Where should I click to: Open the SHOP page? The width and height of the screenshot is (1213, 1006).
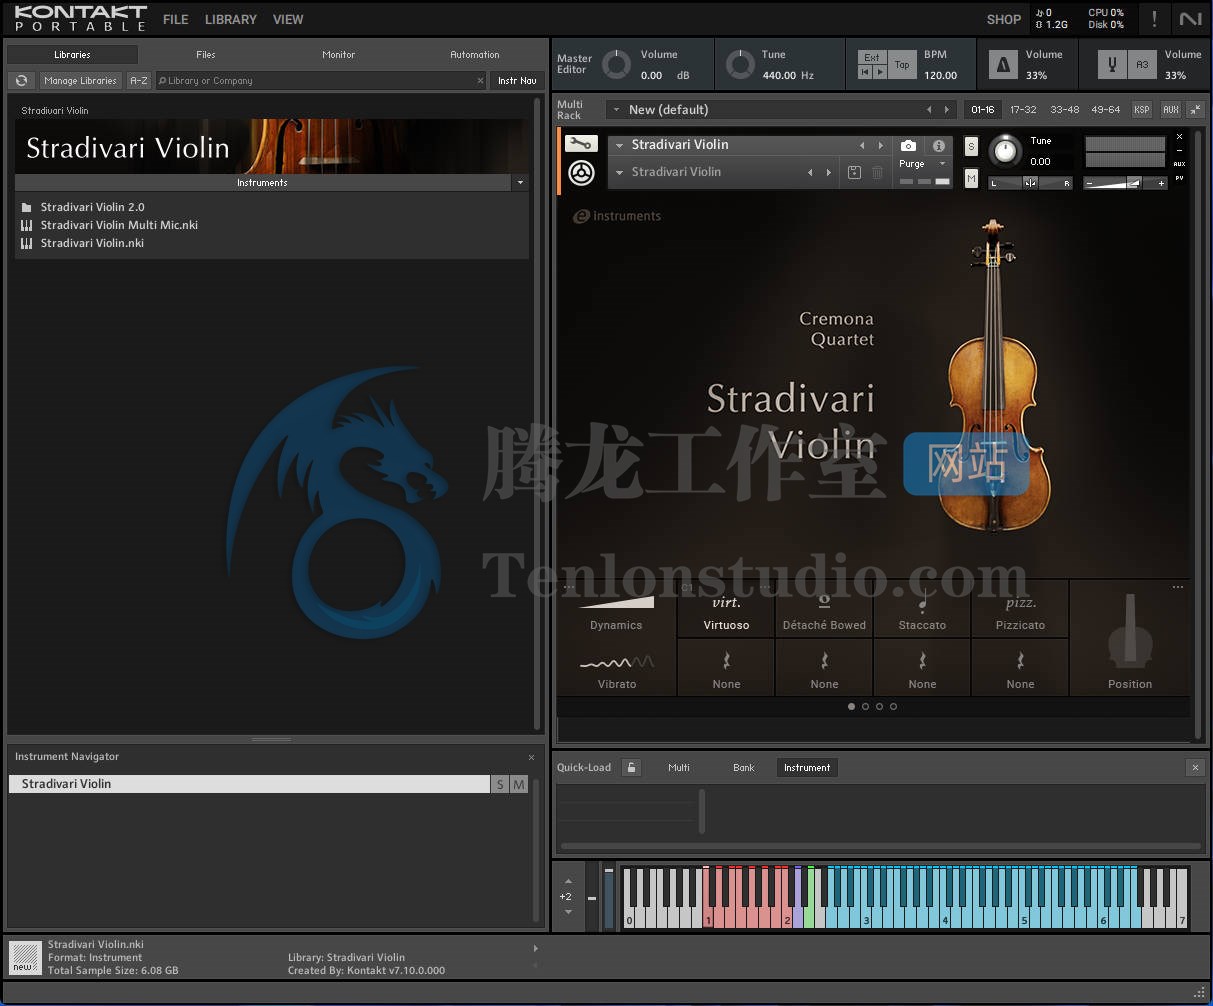click(1003, 19)
